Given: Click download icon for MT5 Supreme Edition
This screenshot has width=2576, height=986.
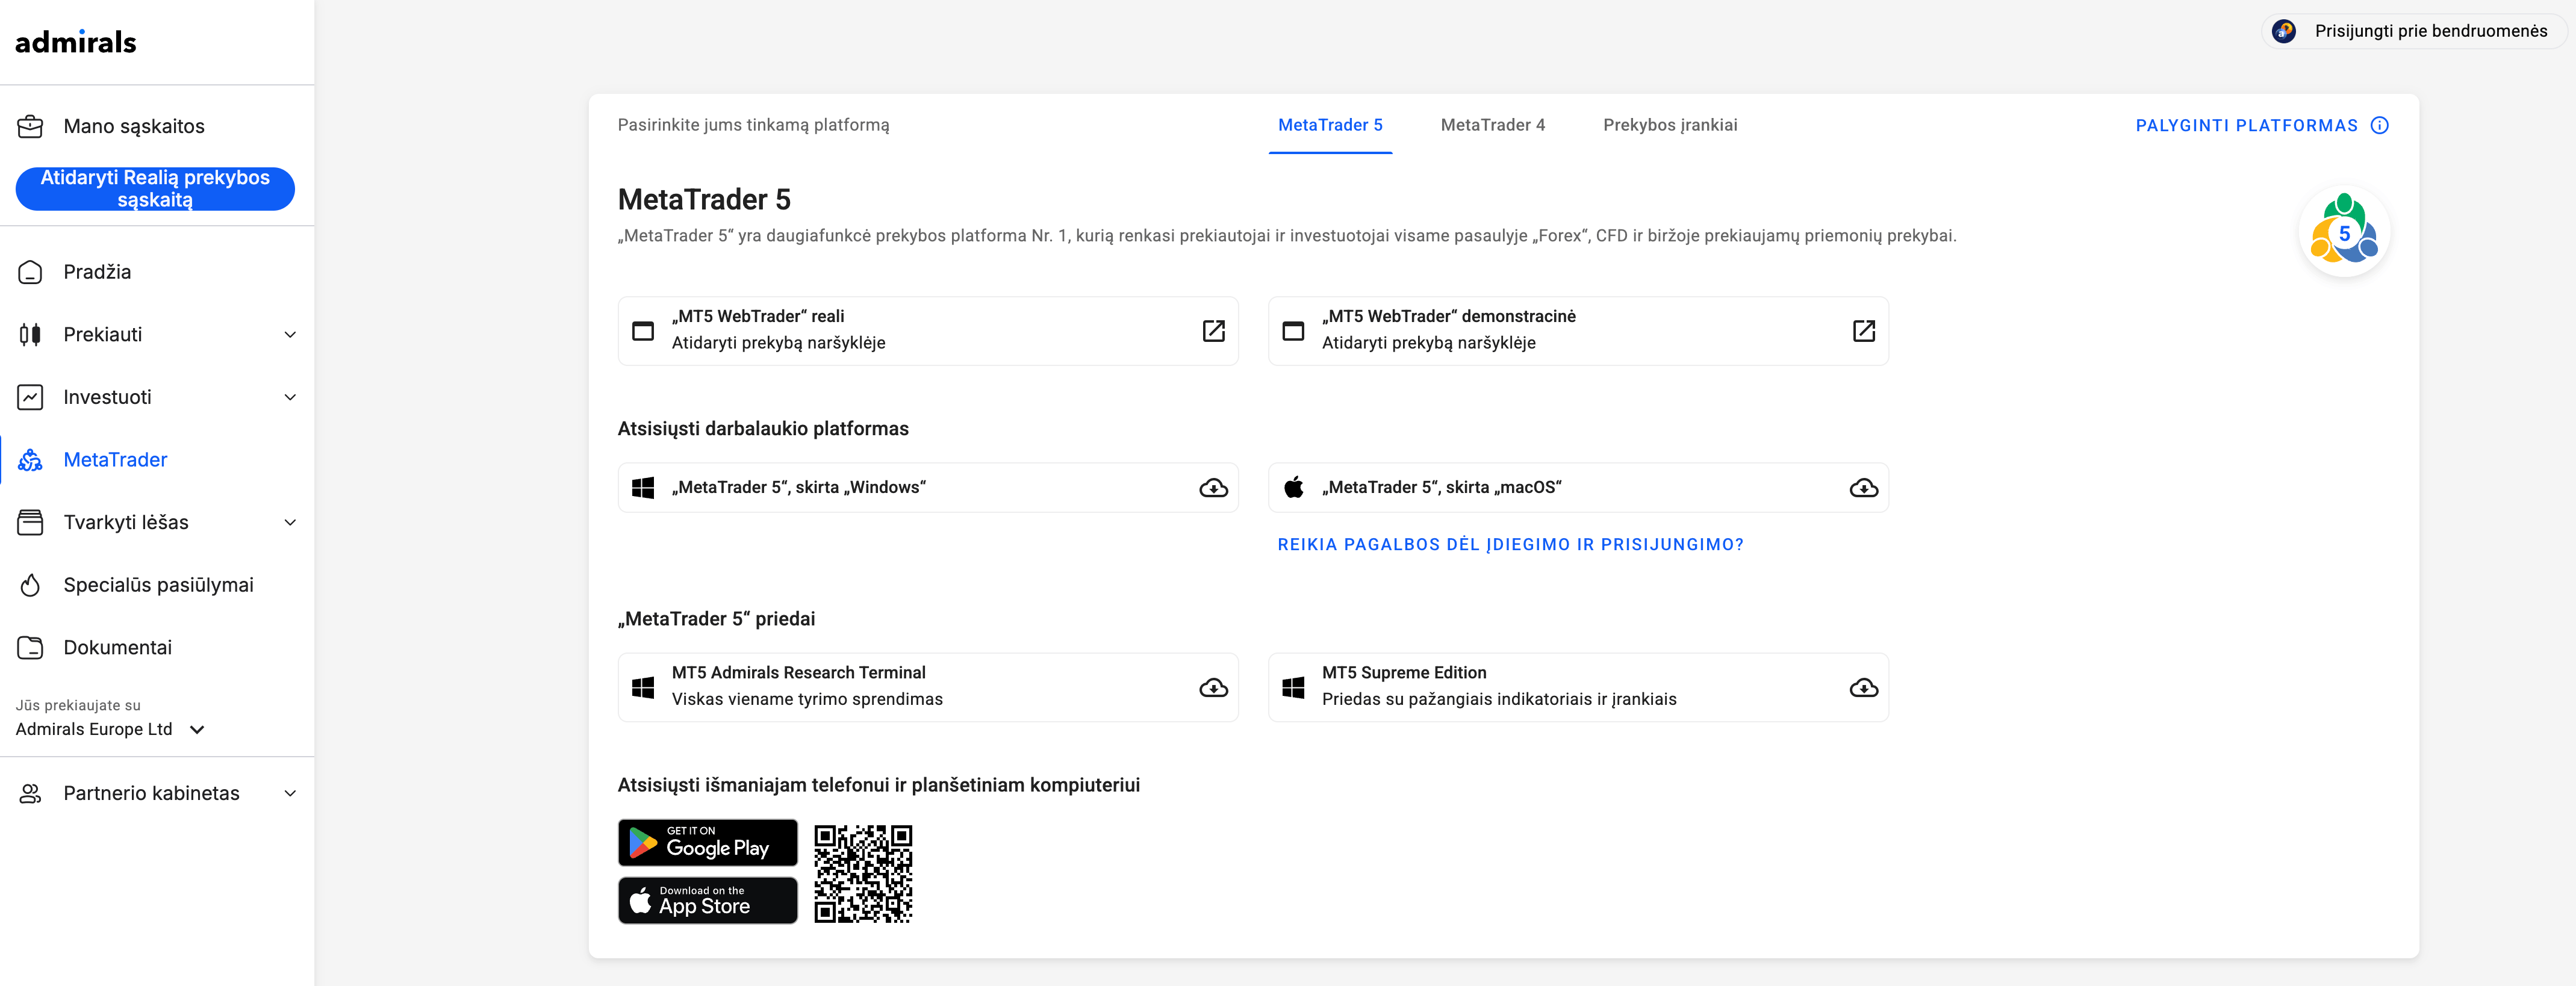Looking at the screenshot, I should (1863, 688).
